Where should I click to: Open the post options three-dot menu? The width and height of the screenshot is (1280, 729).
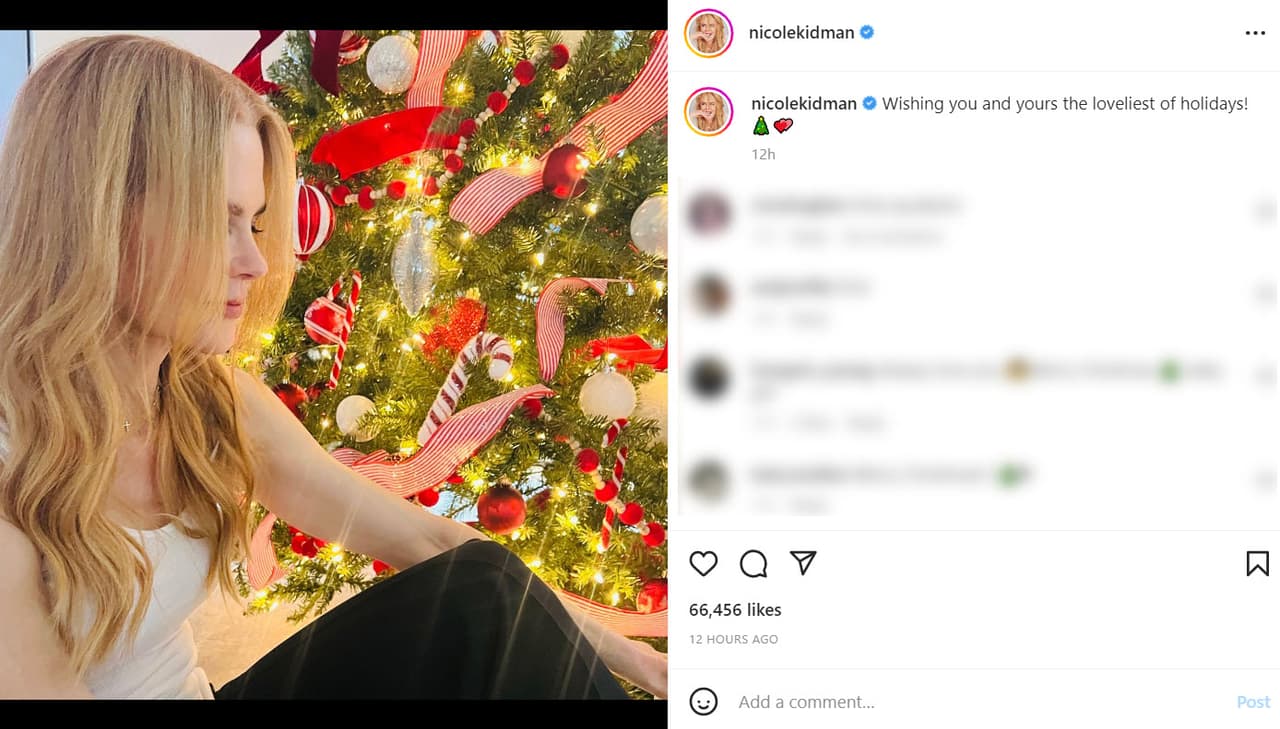1254,32
